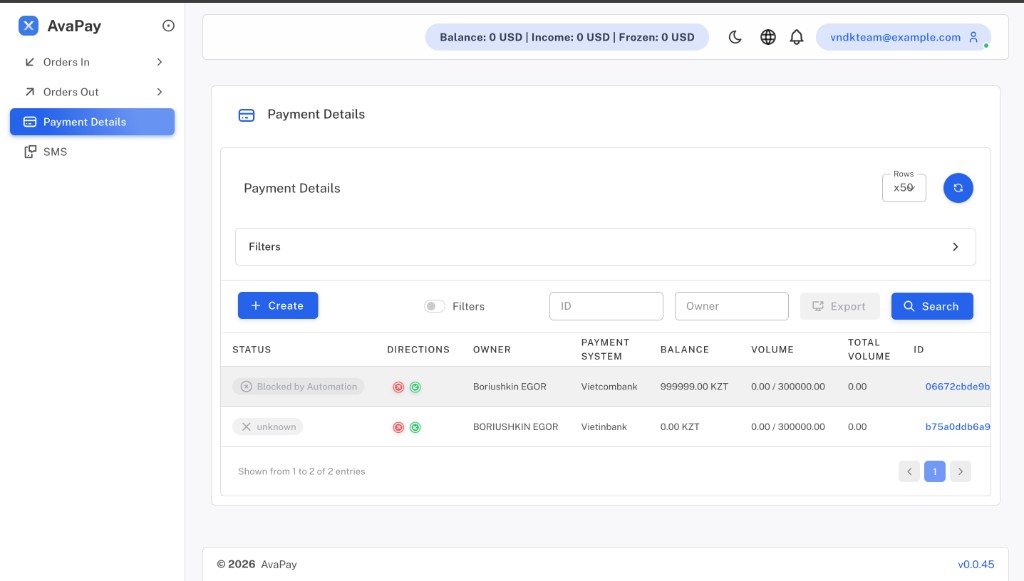Click red direction icon in Vietcombank row
The height and width of the screenshot is (581, 1024).
point(398,387)
